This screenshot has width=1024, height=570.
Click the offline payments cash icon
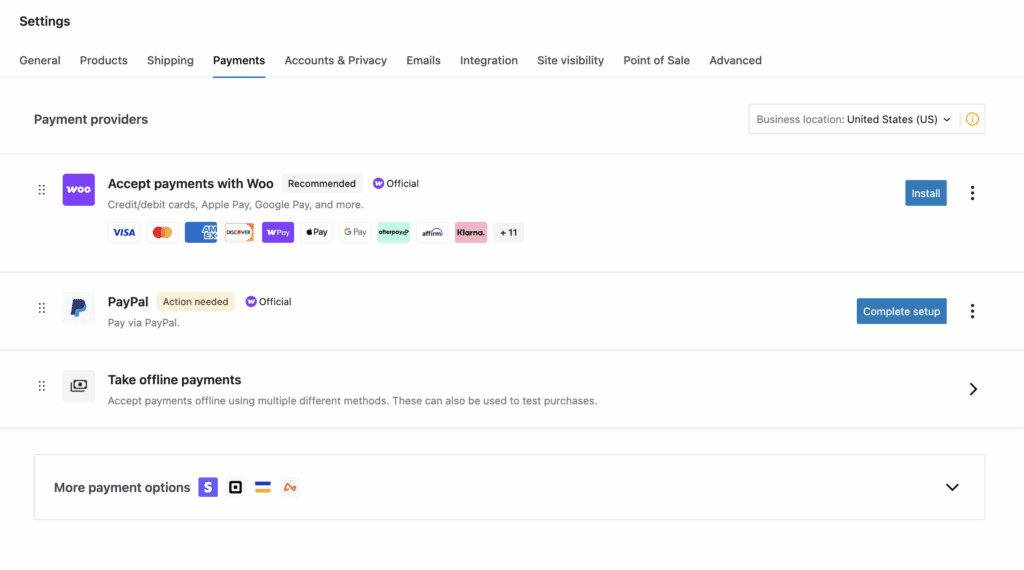[78, 385]
